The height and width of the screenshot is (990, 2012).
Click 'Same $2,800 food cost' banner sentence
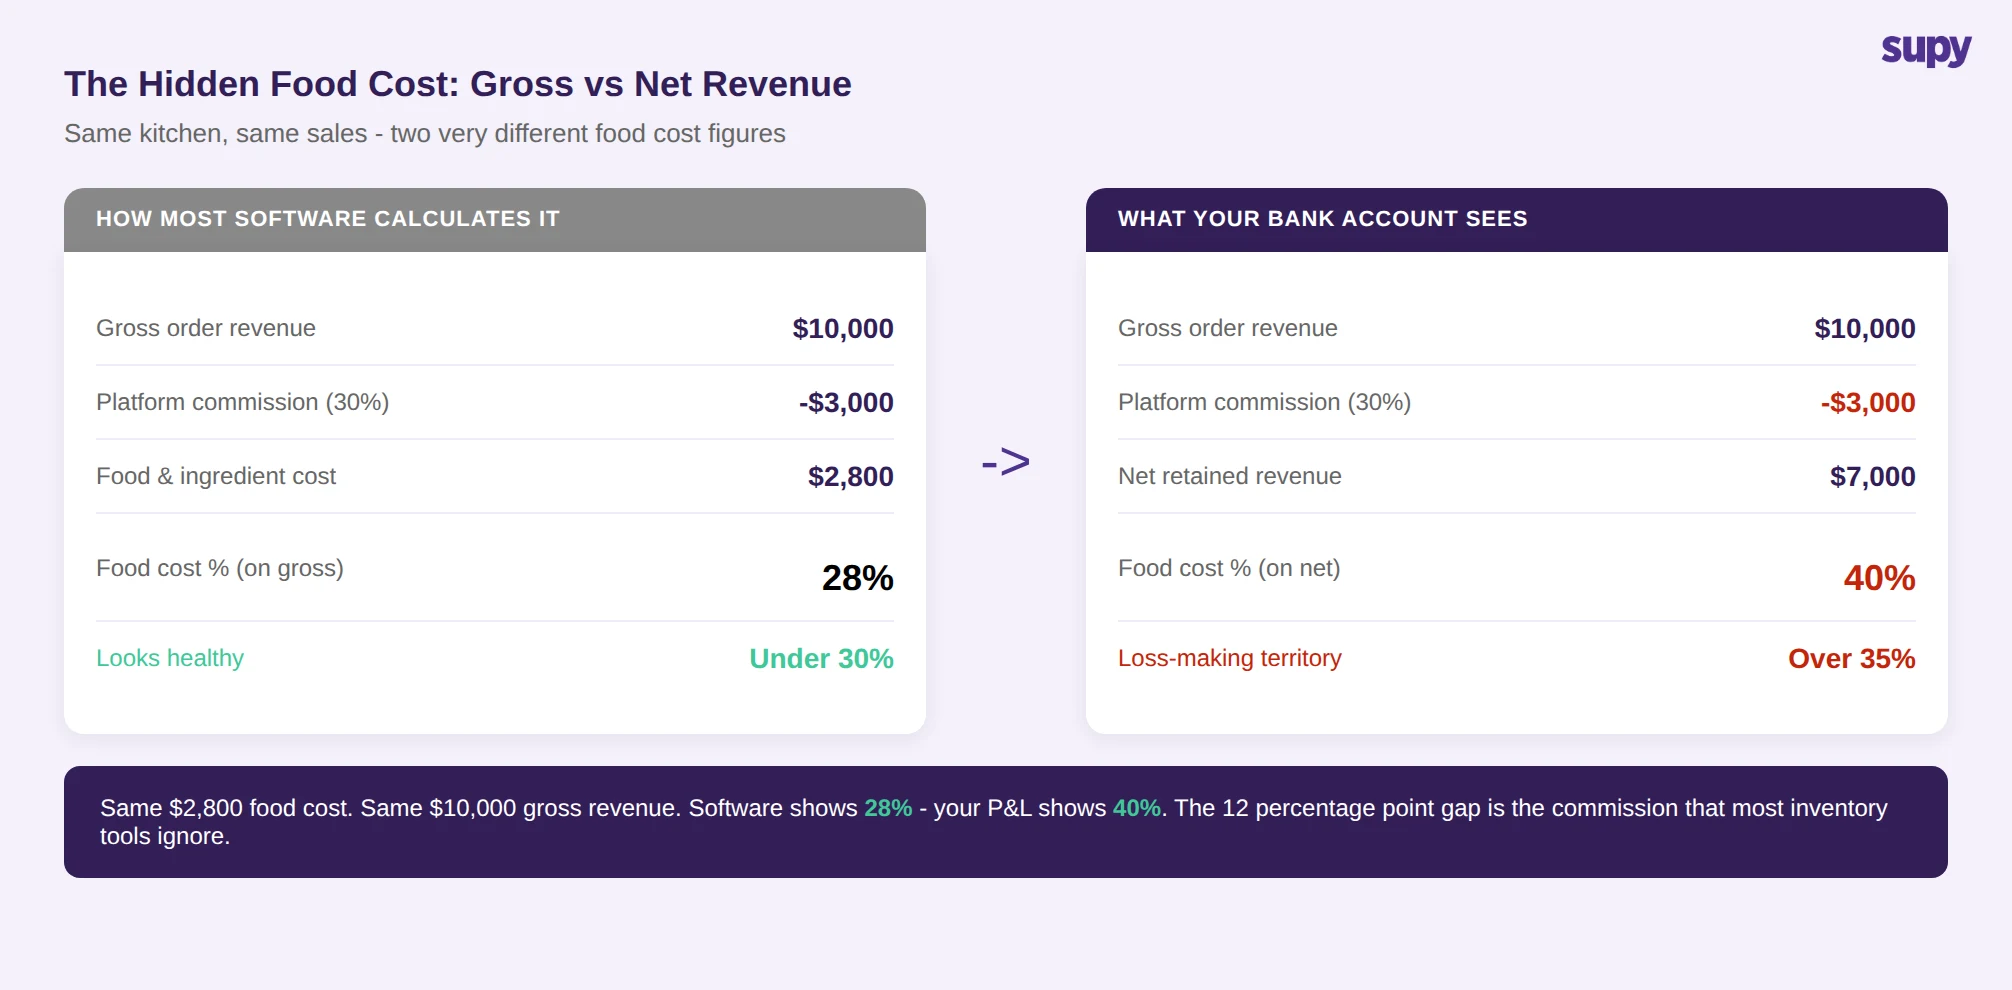[x=226, y=808]
